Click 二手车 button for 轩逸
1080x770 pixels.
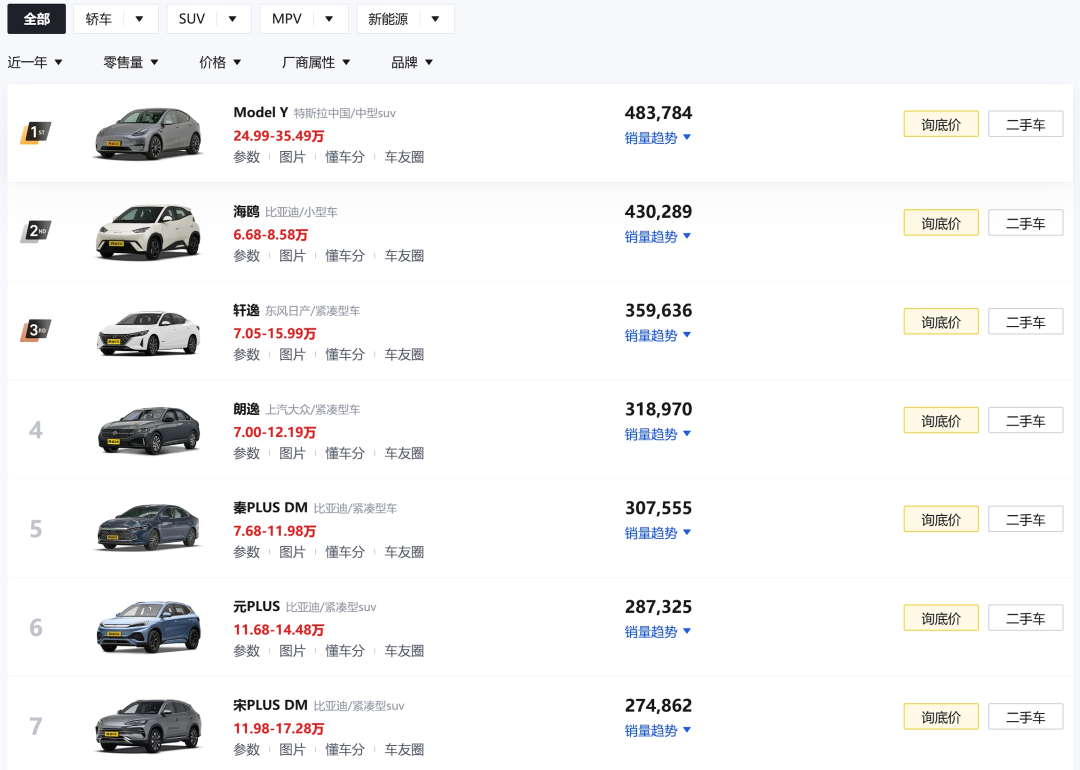coord(1026,322)
